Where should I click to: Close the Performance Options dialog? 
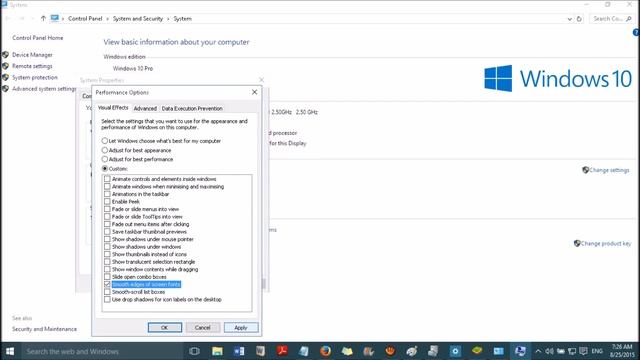(254, 92)
